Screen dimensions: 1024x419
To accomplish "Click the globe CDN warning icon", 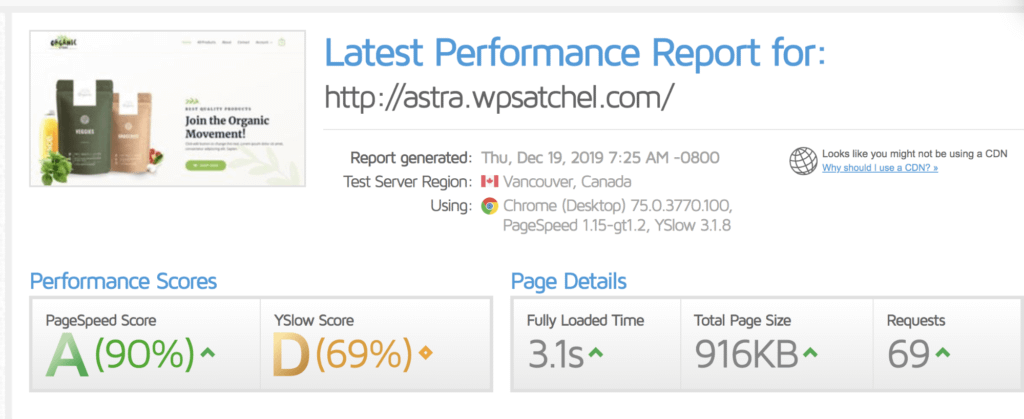I will click(802, 161).
